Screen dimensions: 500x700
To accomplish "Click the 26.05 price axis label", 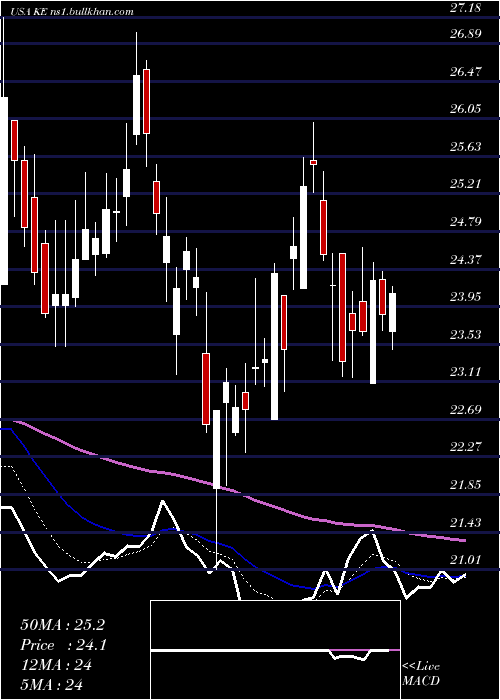I will coord(466,109).
